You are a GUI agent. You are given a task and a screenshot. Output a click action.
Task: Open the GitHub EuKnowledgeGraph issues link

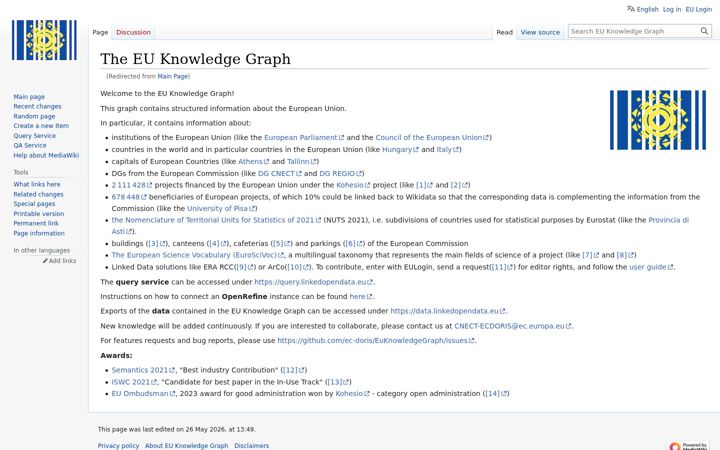(x=375, y=340)
